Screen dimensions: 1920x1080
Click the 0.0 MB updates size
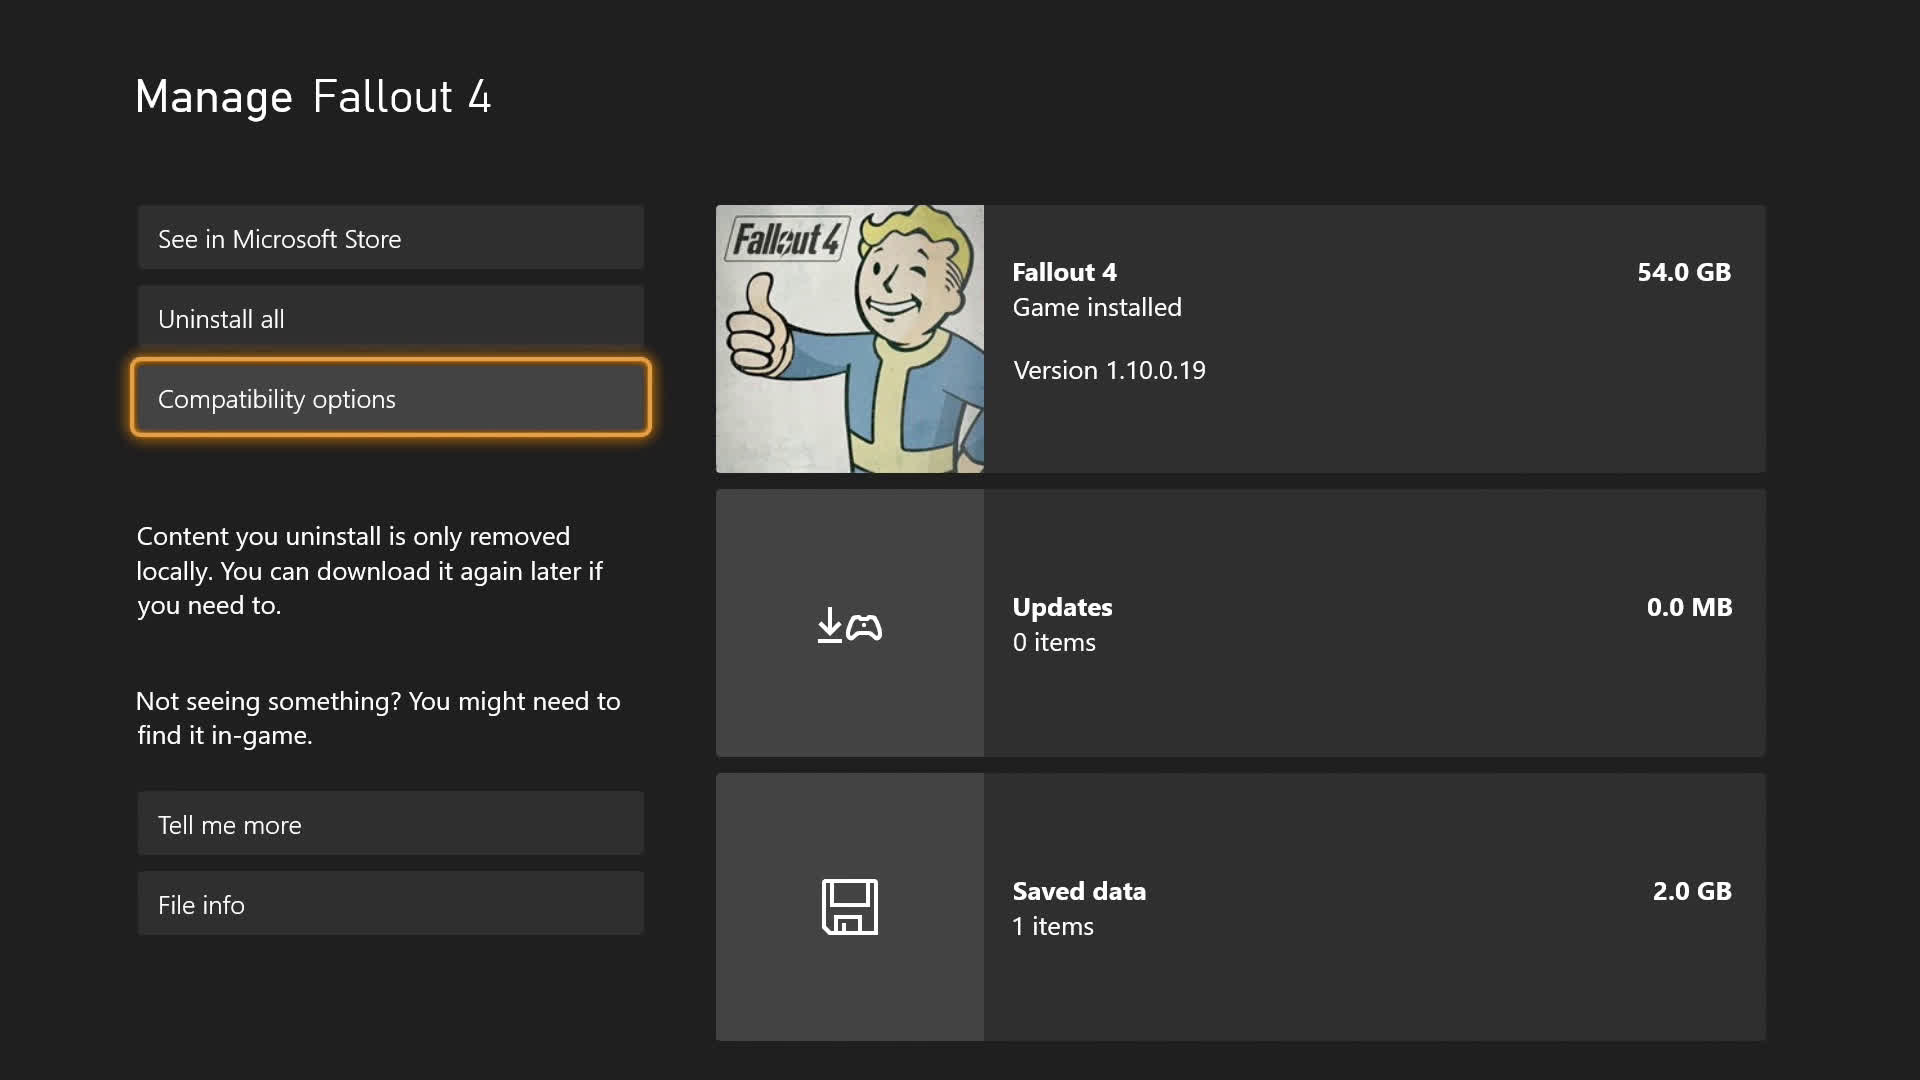tap(1688, 607)
